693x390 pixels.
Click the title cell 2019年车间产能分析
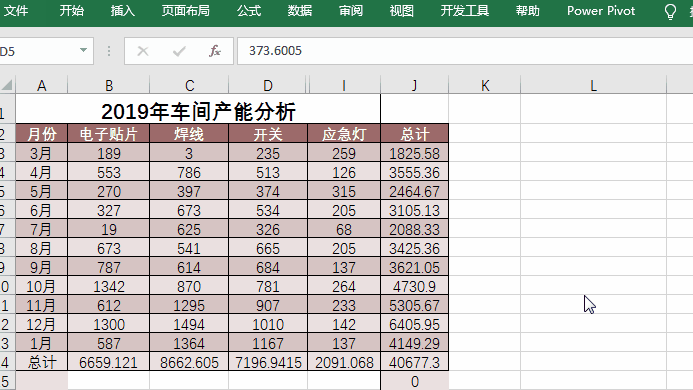point(198,109)
